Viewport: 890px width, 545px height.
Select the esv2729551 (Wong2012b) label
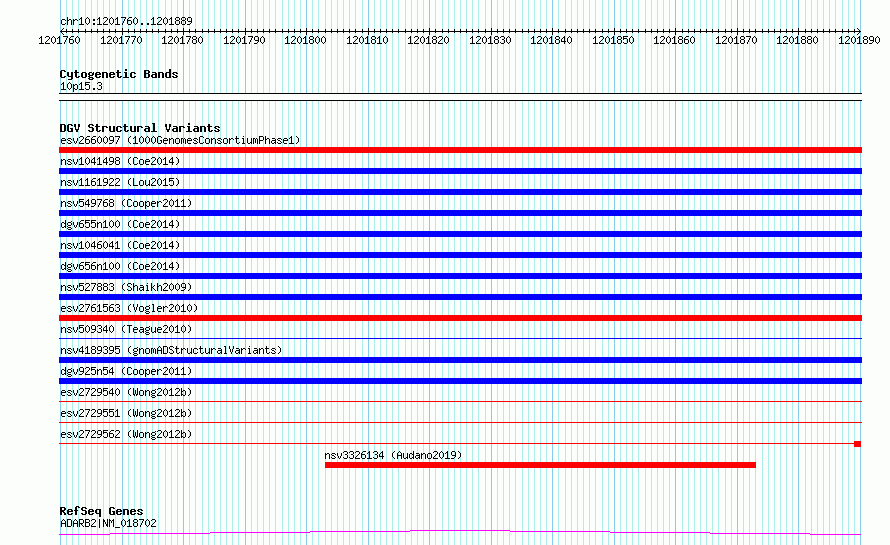click(x=126, y=413)
